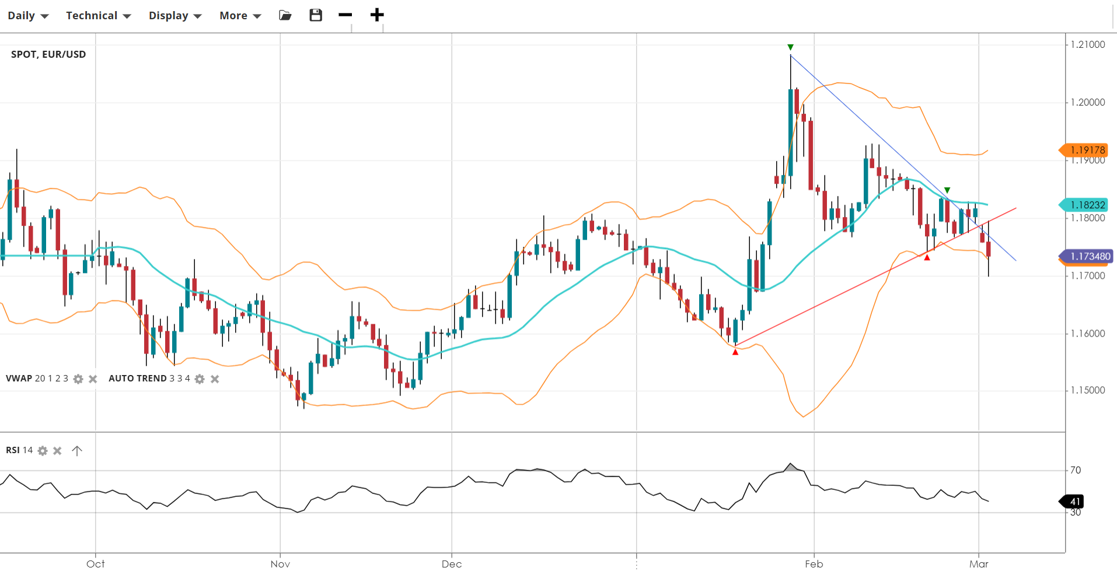Zoom out the chart with minus icon
The height and width of the screenshot is (571, 1117).
345,15
